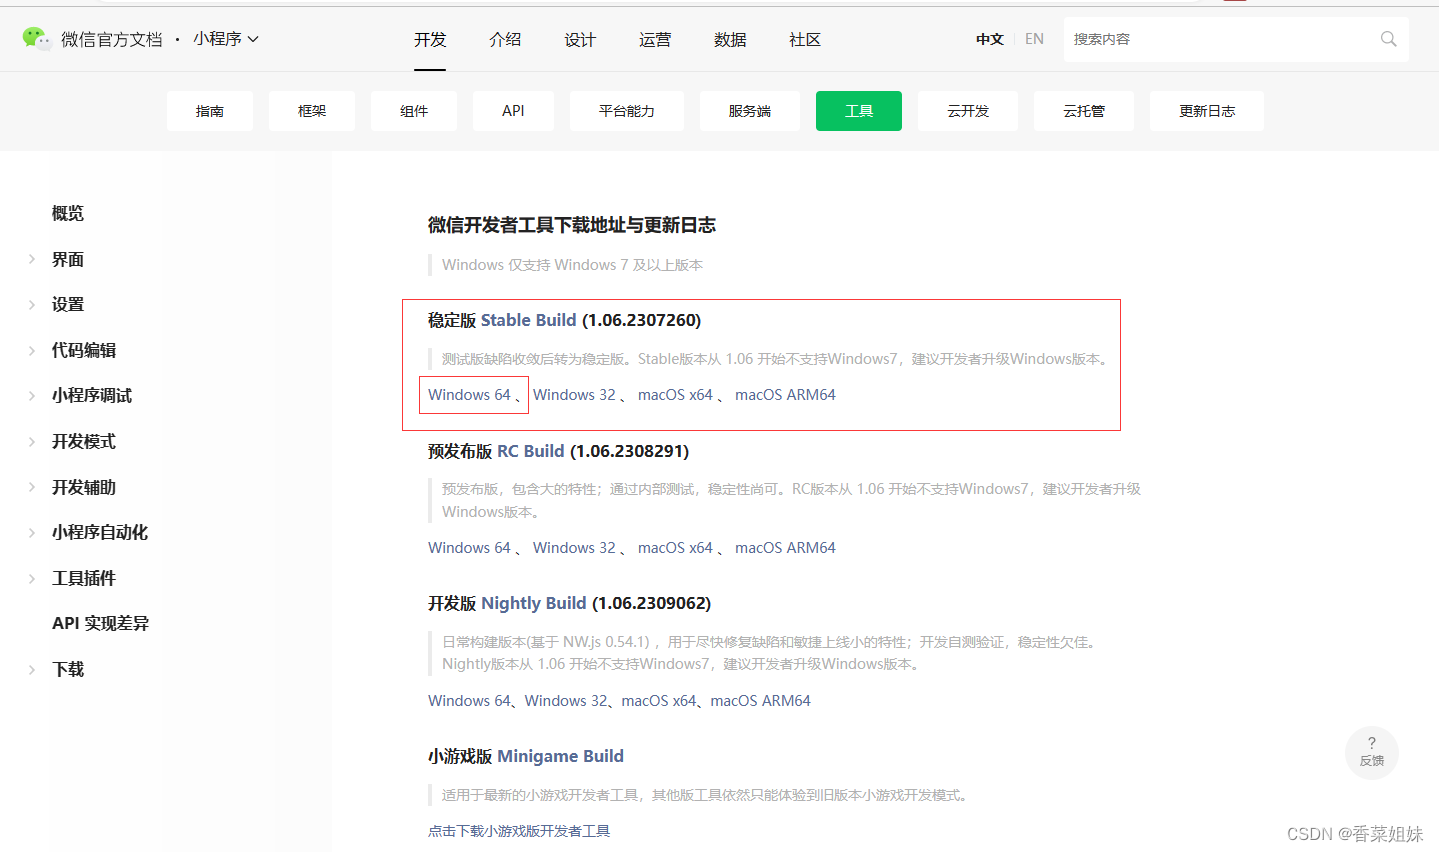Download RC Build macOS x64
The image size is (1439, 852).
(675, 548)
